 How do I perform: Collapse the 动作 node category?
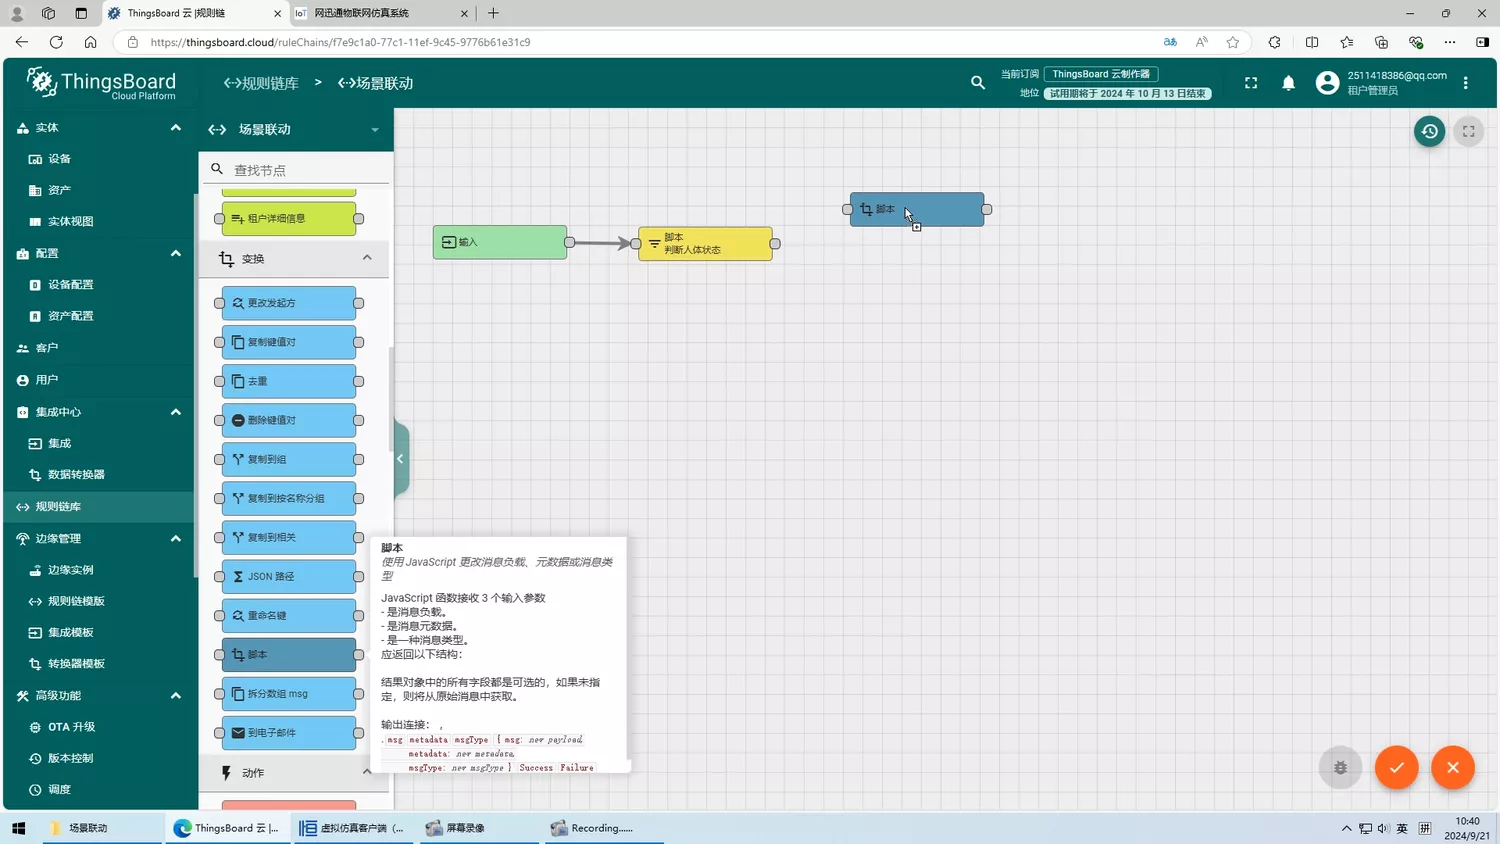[x=367, y=772]
